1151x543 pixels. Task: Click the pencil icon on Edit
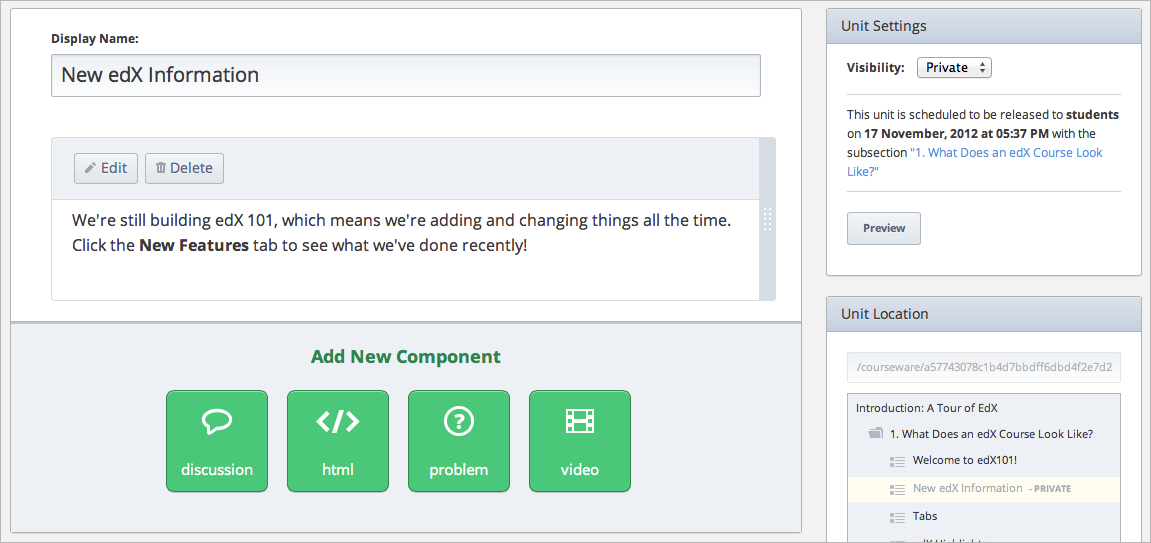(x=90, y=168)
